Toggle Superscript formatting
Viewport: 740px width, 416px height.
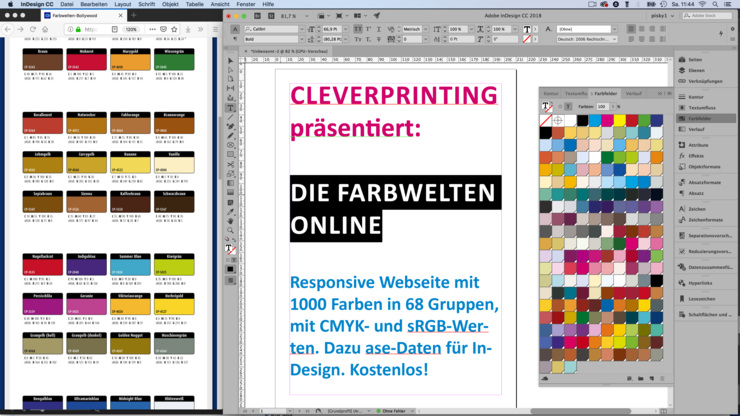pyautogui.click(x=368, y=29)
